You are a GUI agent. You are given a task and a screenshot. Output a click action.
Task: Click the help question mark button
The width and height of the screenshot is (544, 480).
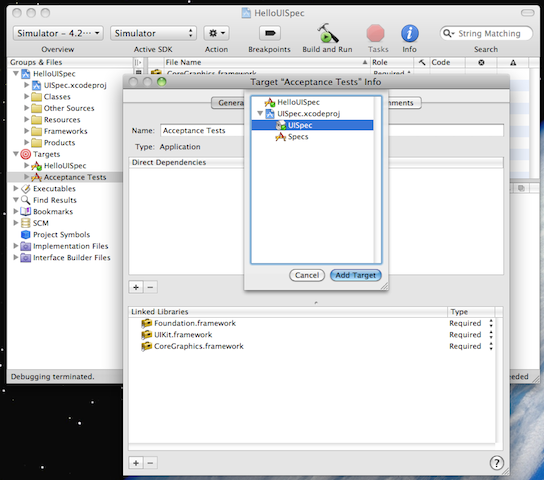(496, 462)
